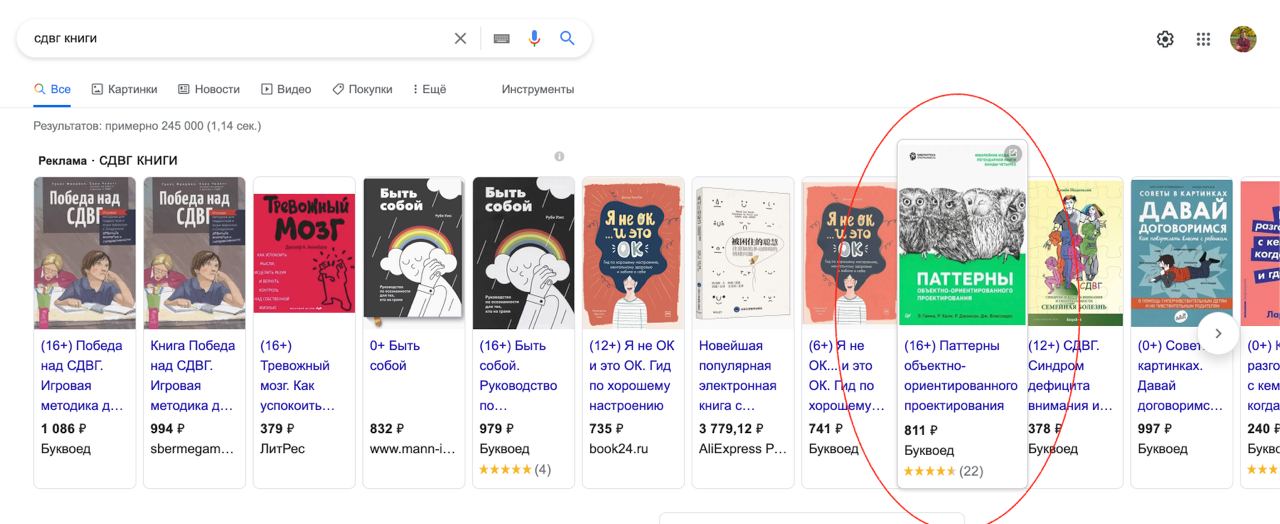This screenshot has height=524, width=1280.
Task: Open link '0+ Быть собой'
Action: (x=395, y=355)
